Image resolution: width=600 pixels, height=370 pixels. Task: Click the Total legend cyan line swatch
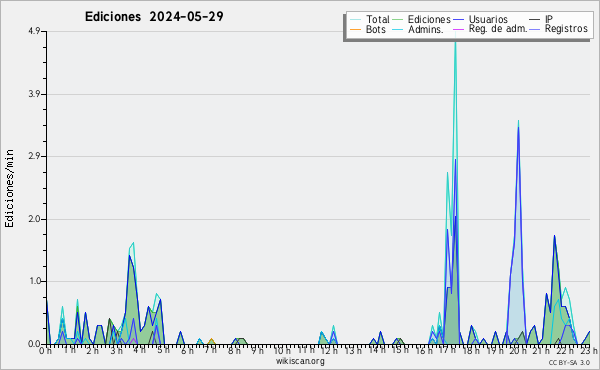355,20
